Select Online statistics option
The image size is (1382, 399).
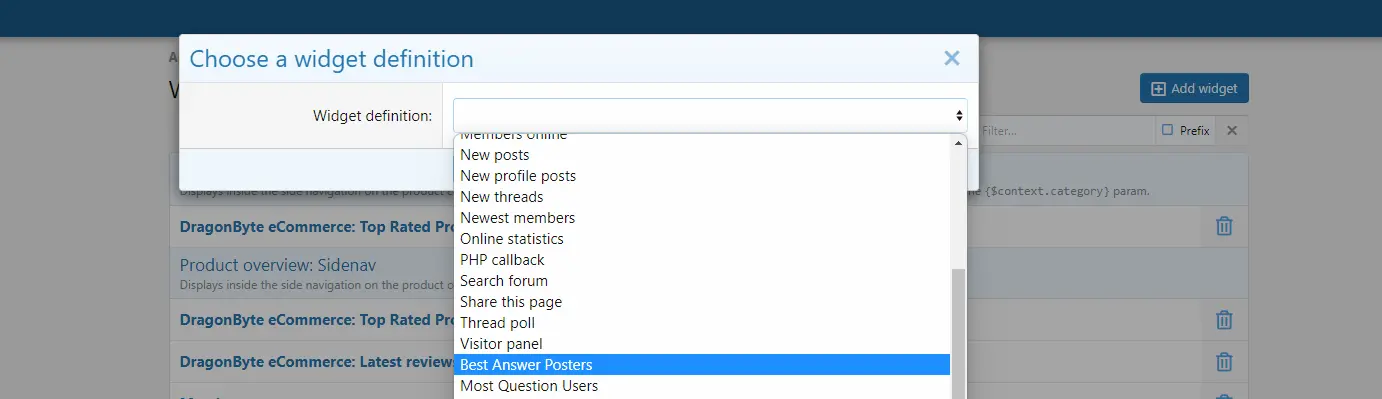click(702, 239)
